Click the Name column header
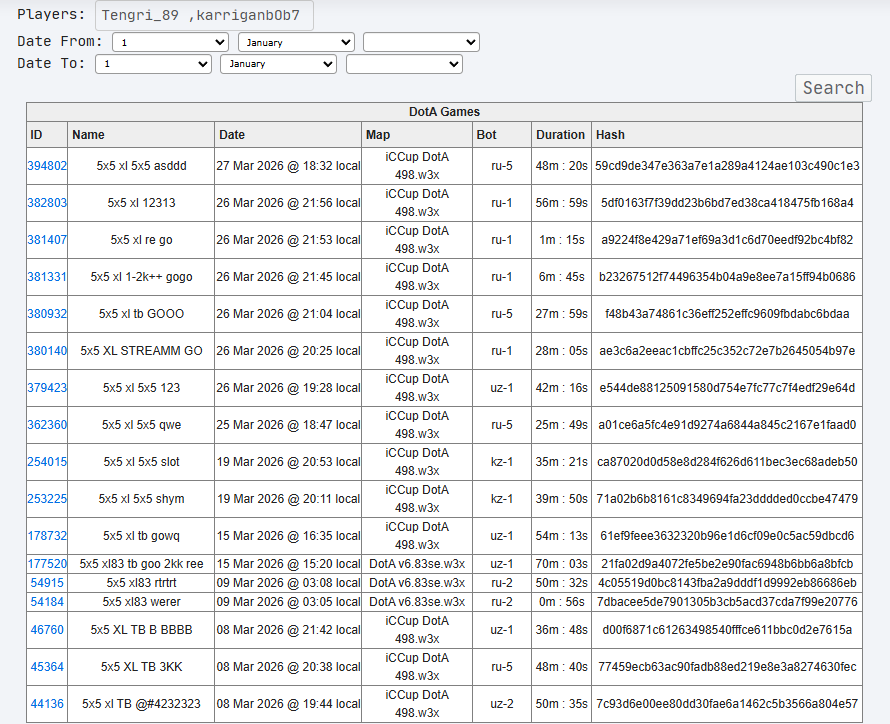Screen dimensions: 890x724 coord(141,134)
